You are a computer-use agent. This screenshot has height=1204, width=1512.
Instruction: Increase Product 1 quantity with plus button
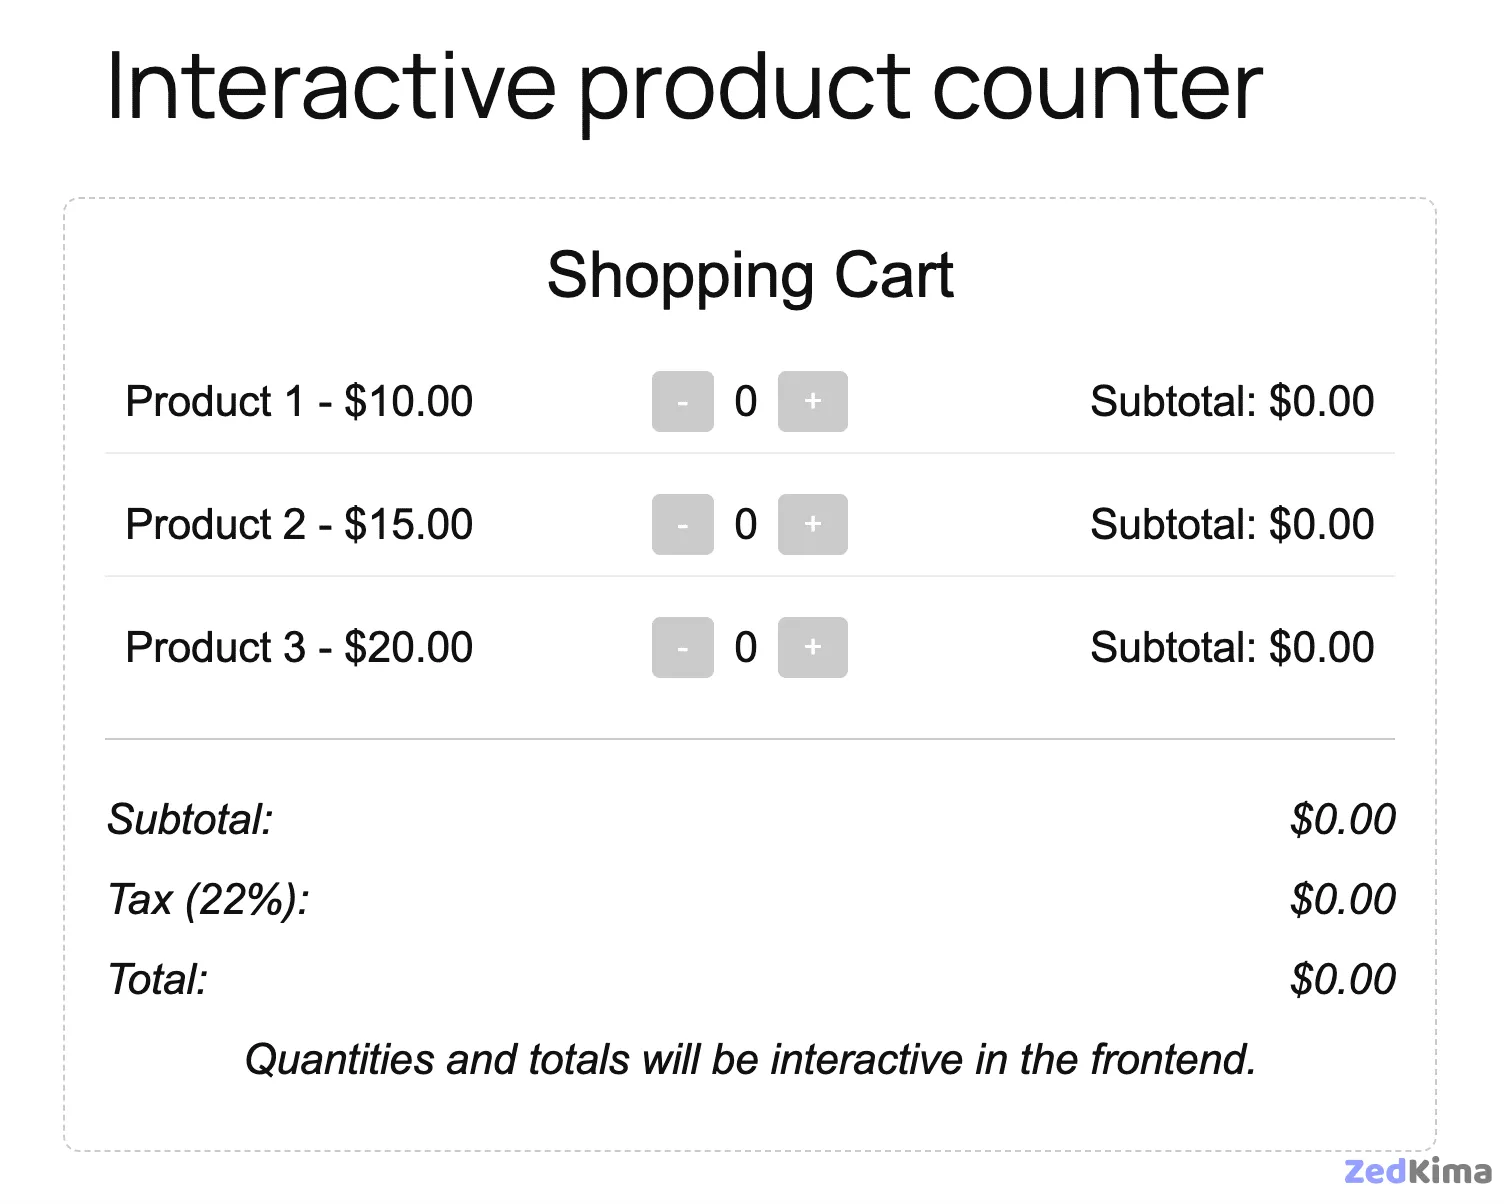pos(812,402)
